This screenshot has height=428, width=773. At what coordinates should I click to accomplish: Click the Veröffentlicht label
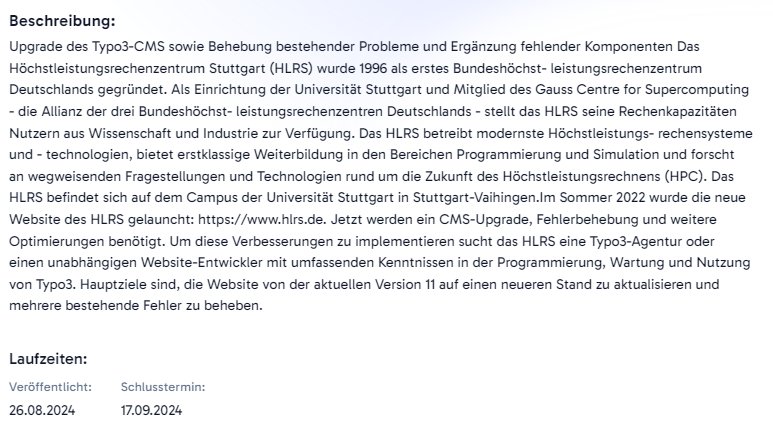(50, 387)
